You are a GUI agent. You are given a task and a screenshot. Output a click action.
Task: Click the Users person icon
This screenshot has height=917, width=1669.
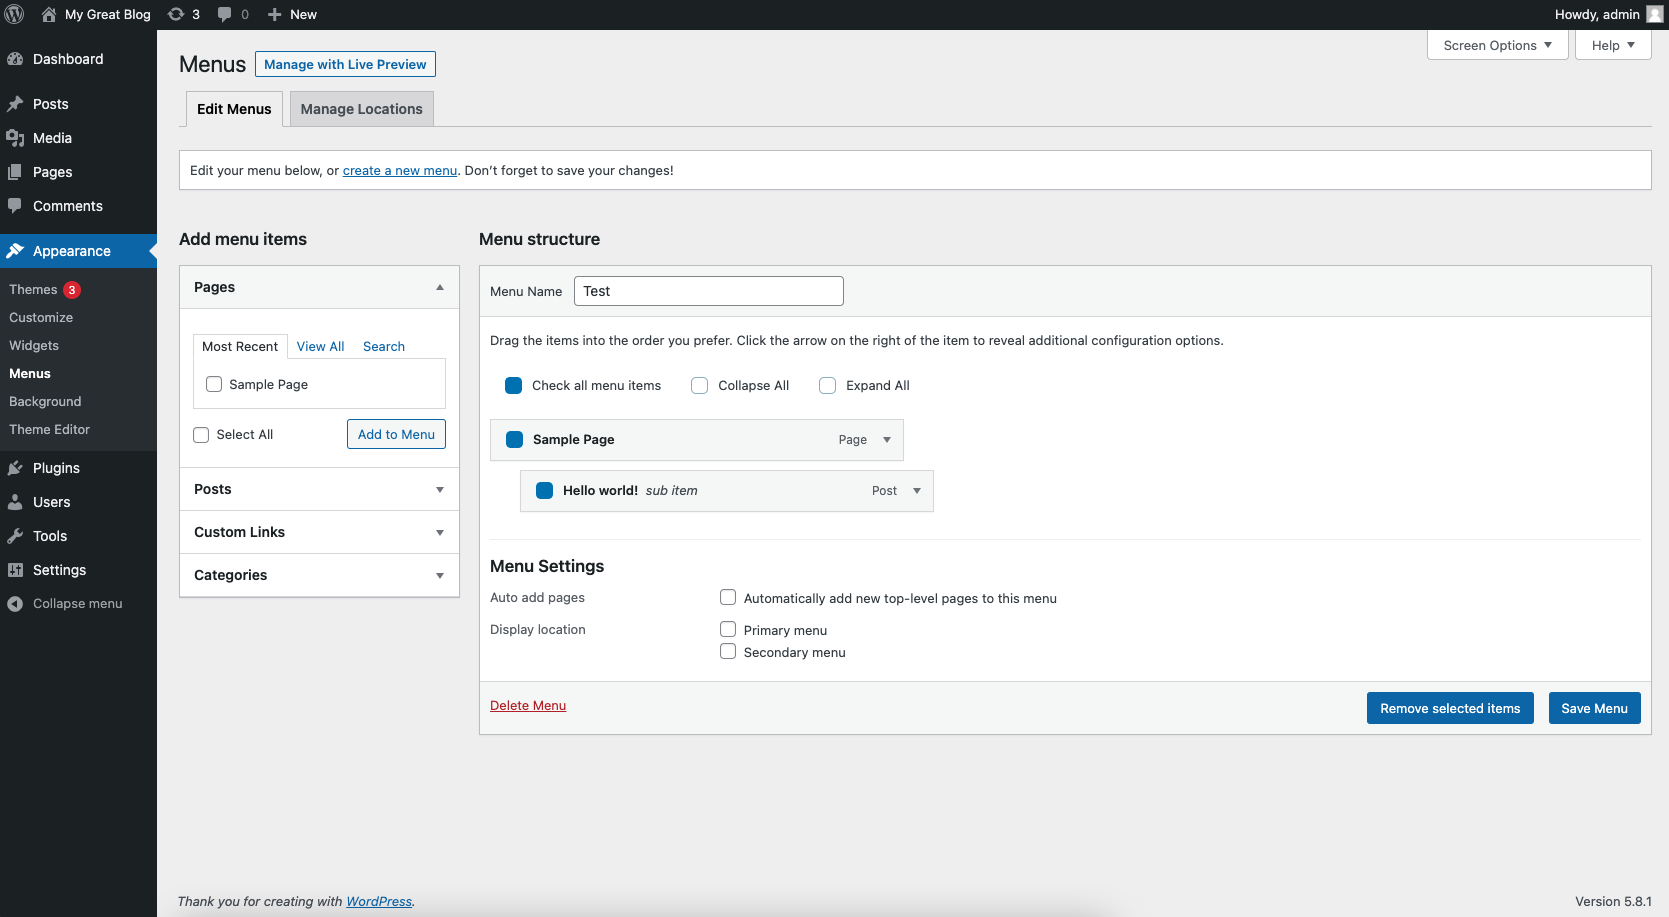[15, 502]
